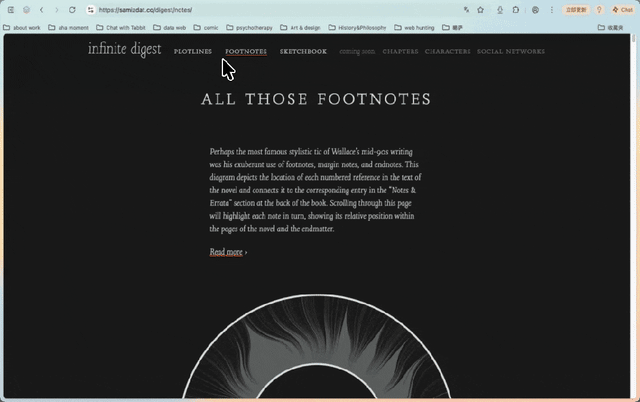The image size is (640, 402).
Task: Select the FOOTNOTES nav item
Action: pyautogui.click(x=246, y=51)
